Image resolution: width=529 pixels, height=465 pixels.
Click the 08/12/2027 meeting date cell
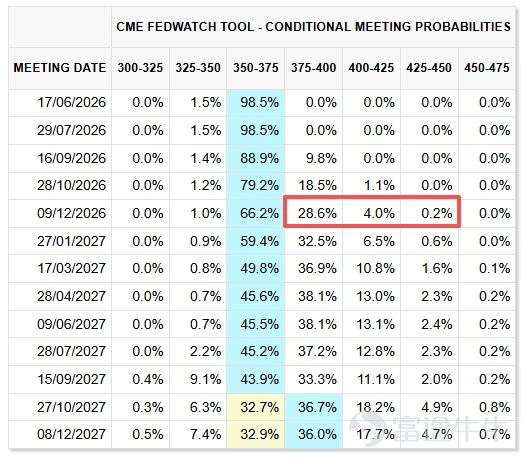[x=60, y=434]
